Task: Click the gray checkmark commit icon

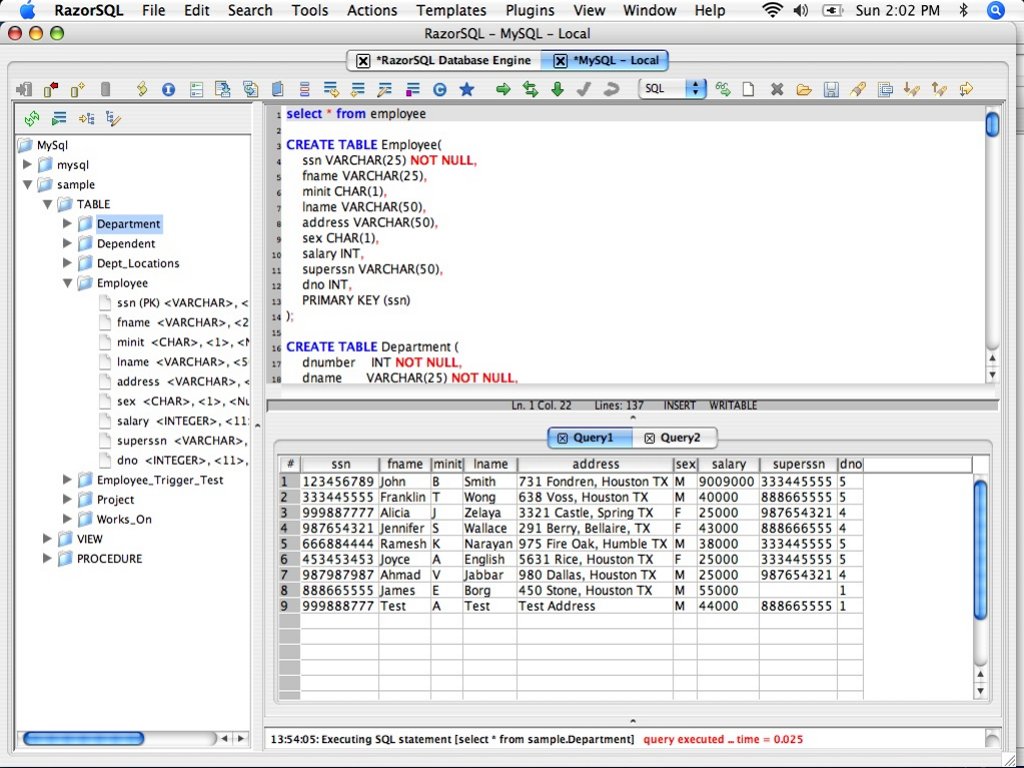Action: coord(584,89)
